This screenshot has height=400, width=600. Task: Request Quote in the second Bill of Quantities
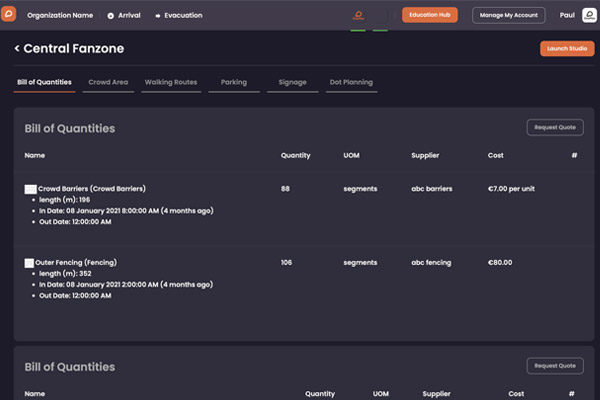(555, 366)
